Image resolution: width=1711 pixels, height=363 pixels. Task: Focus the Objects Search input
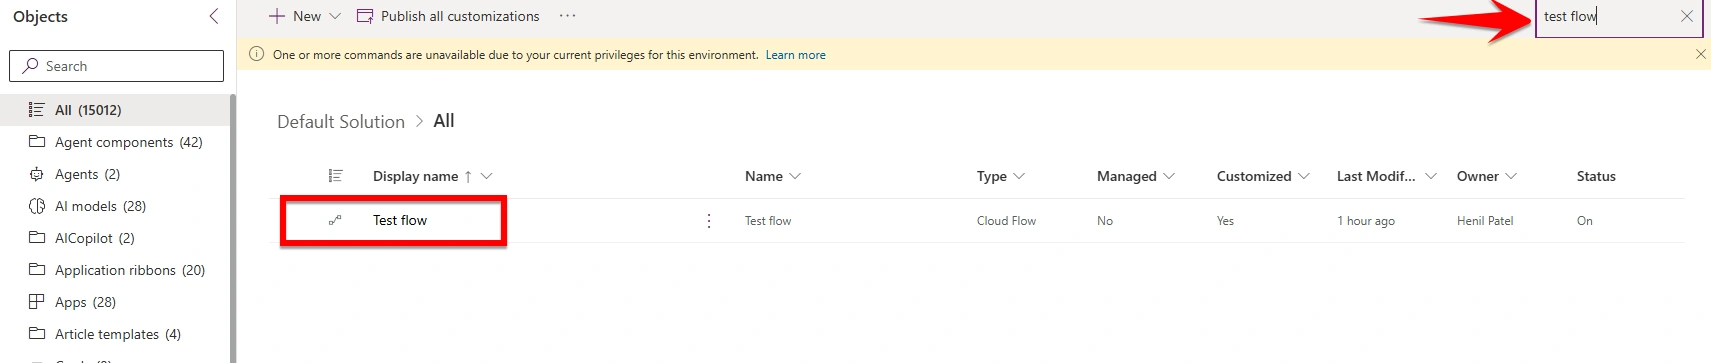116,66
